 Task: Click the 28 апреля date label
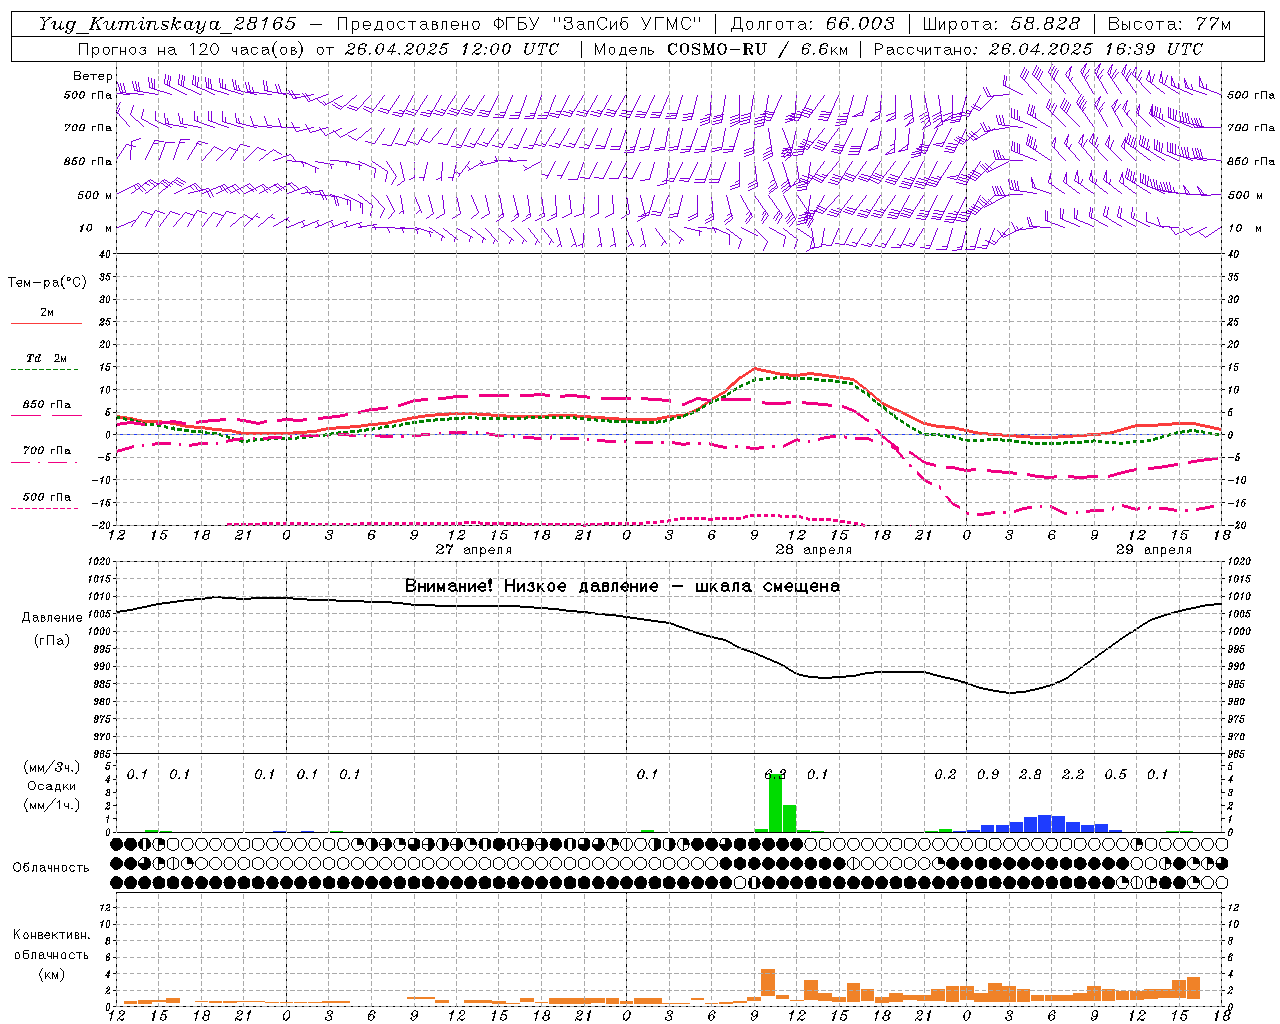pyautogui.click(x=813, y=550)
